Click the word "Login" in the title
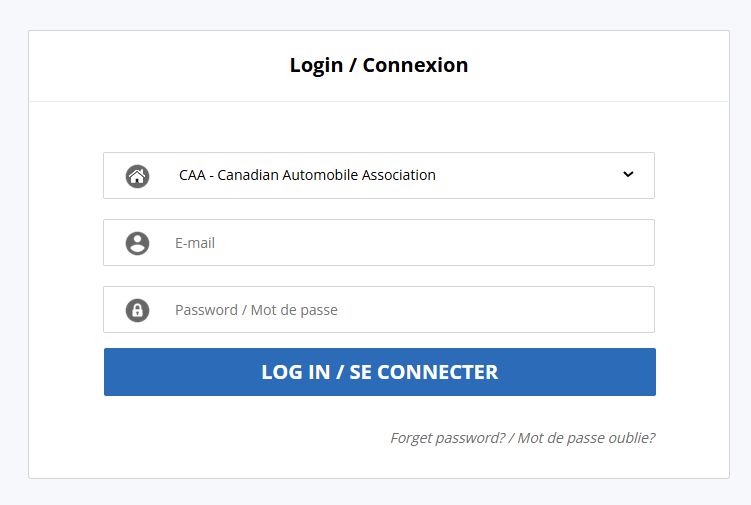The image size is (751, 505). click(316, 66)
